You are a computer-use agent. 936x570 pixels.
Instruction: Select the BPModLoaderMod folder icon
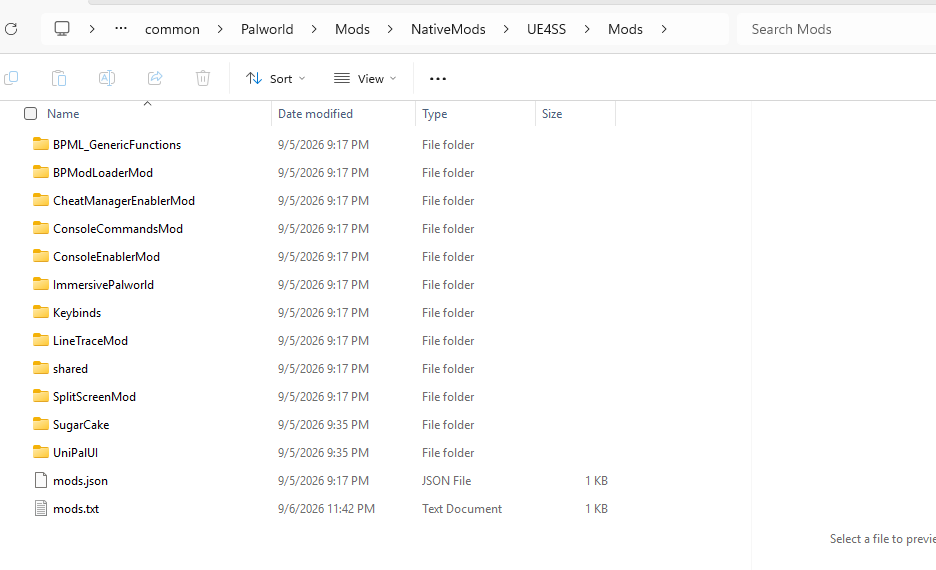(41, 172)
